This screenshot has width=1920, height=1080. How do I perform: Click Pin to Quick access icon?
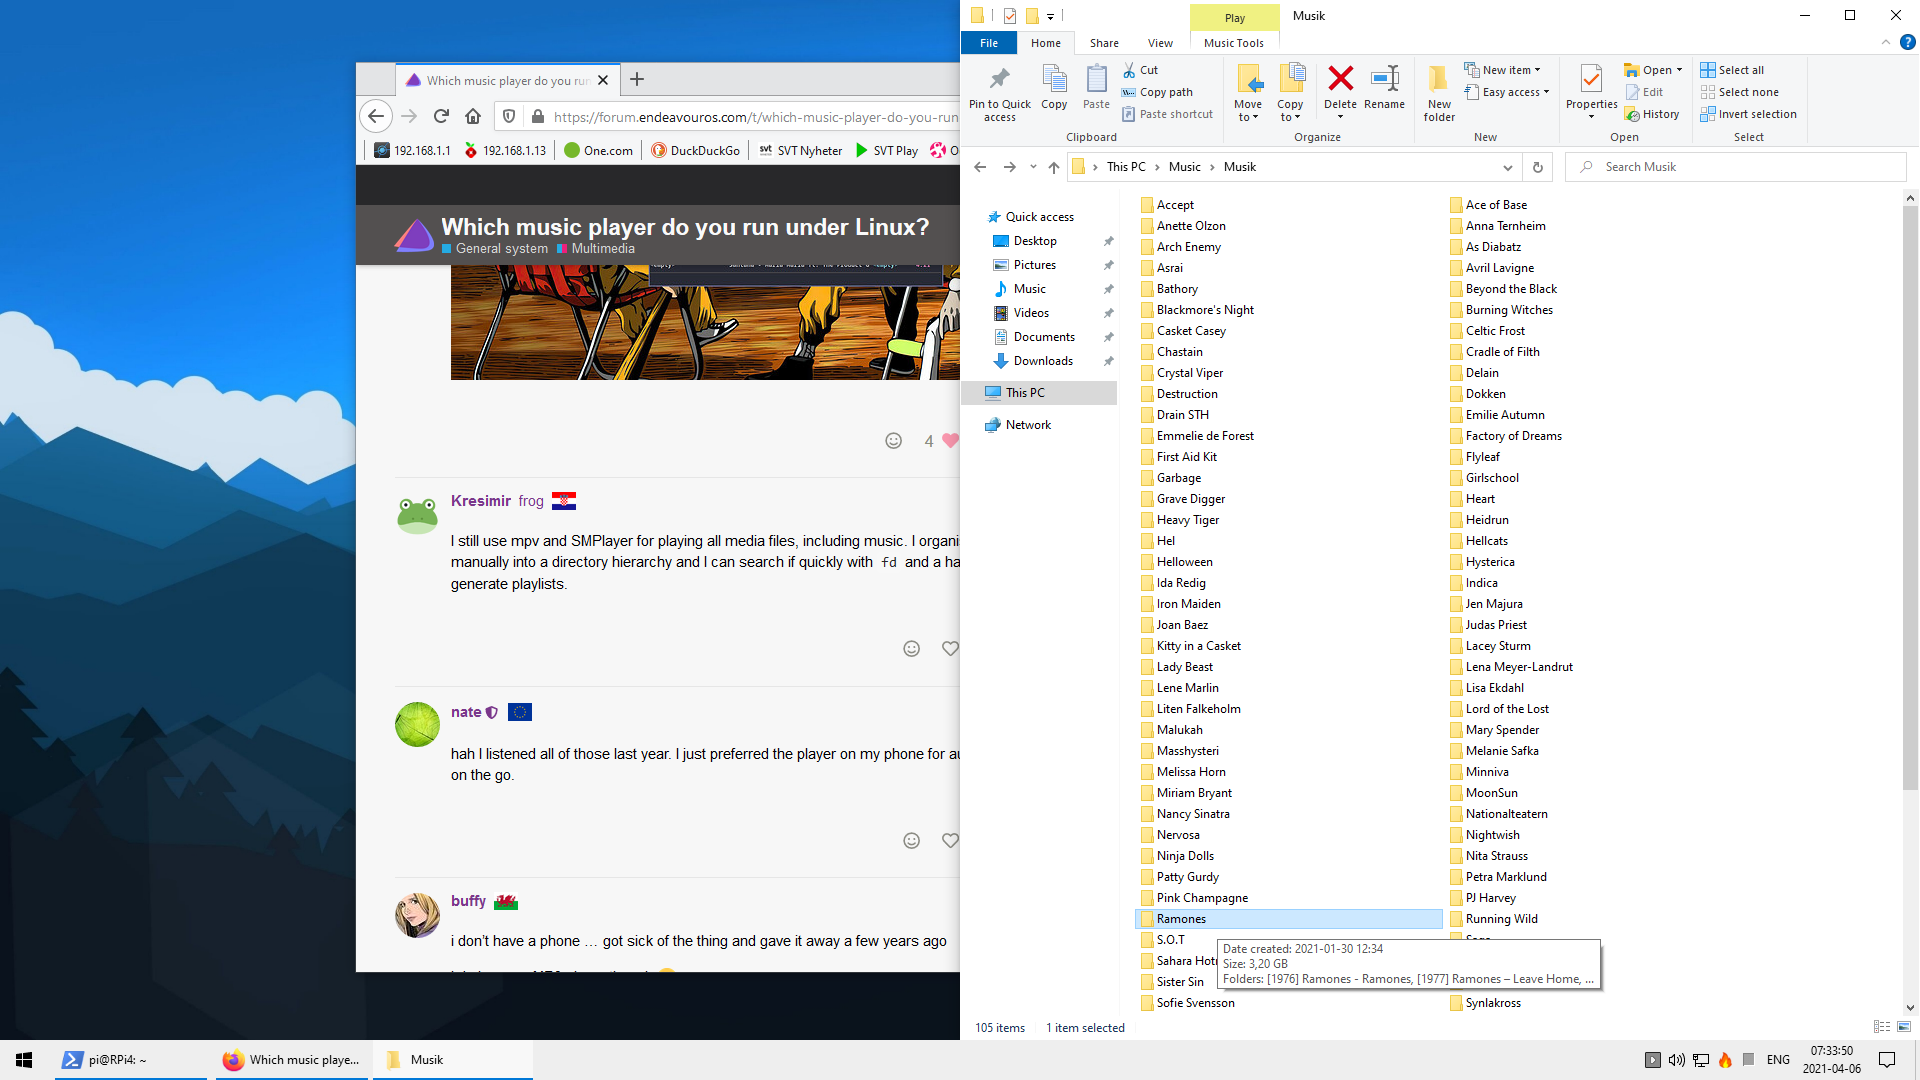(999, 80)
